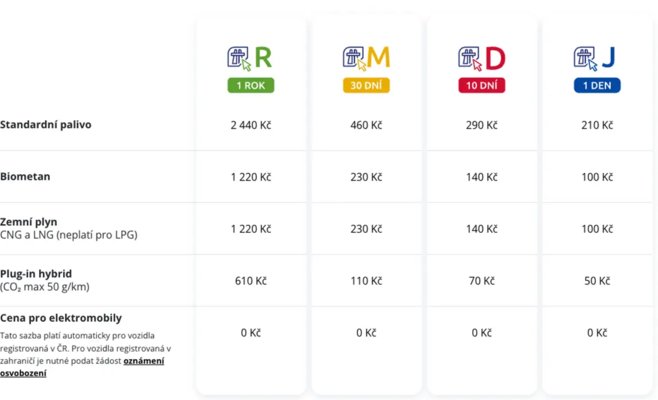This screenshot has height=400, width=658.
Task: Click the 2 440 Kč annual price
Action: click(252, 125)
